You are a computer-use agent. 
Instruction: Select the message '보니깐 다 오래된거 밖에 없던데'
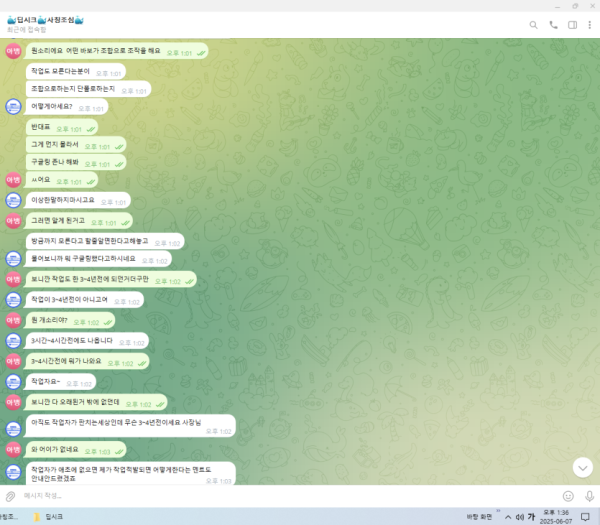tap(96, 402)
